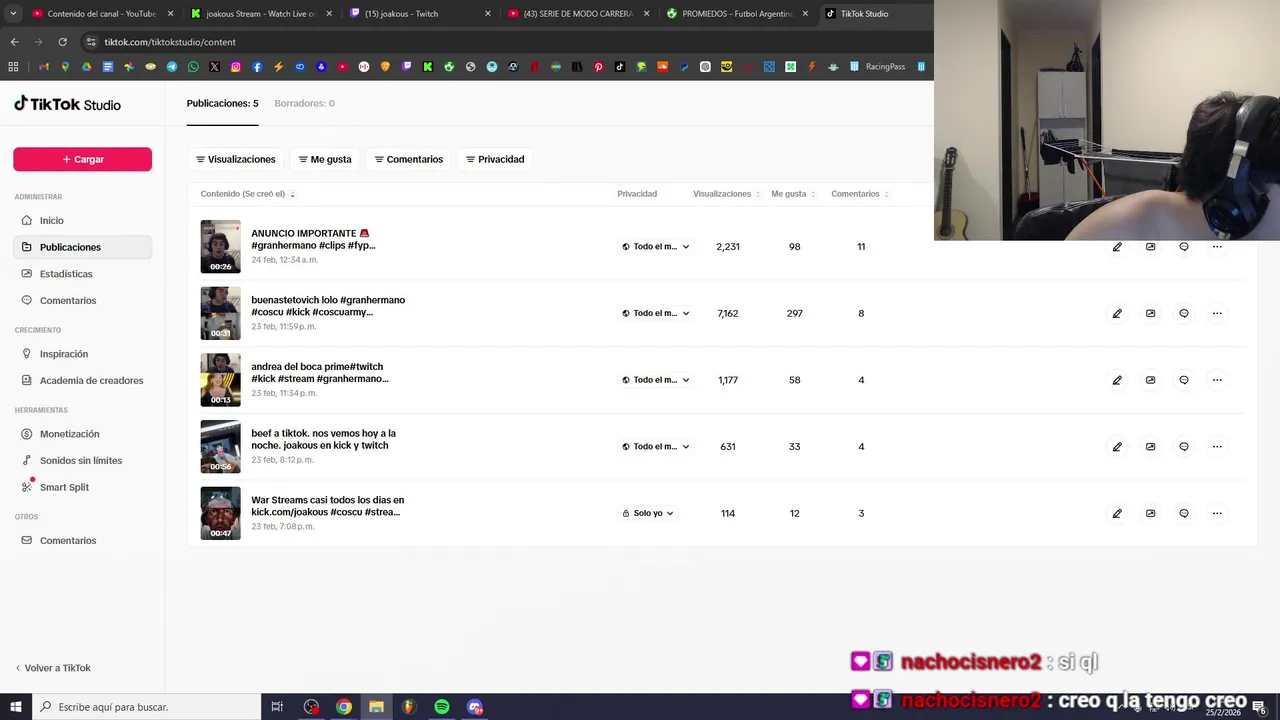The image size is (1280, 720).
Task: Open privacy dropdown for andrea del boca post
Action: [x=656, y=380]
